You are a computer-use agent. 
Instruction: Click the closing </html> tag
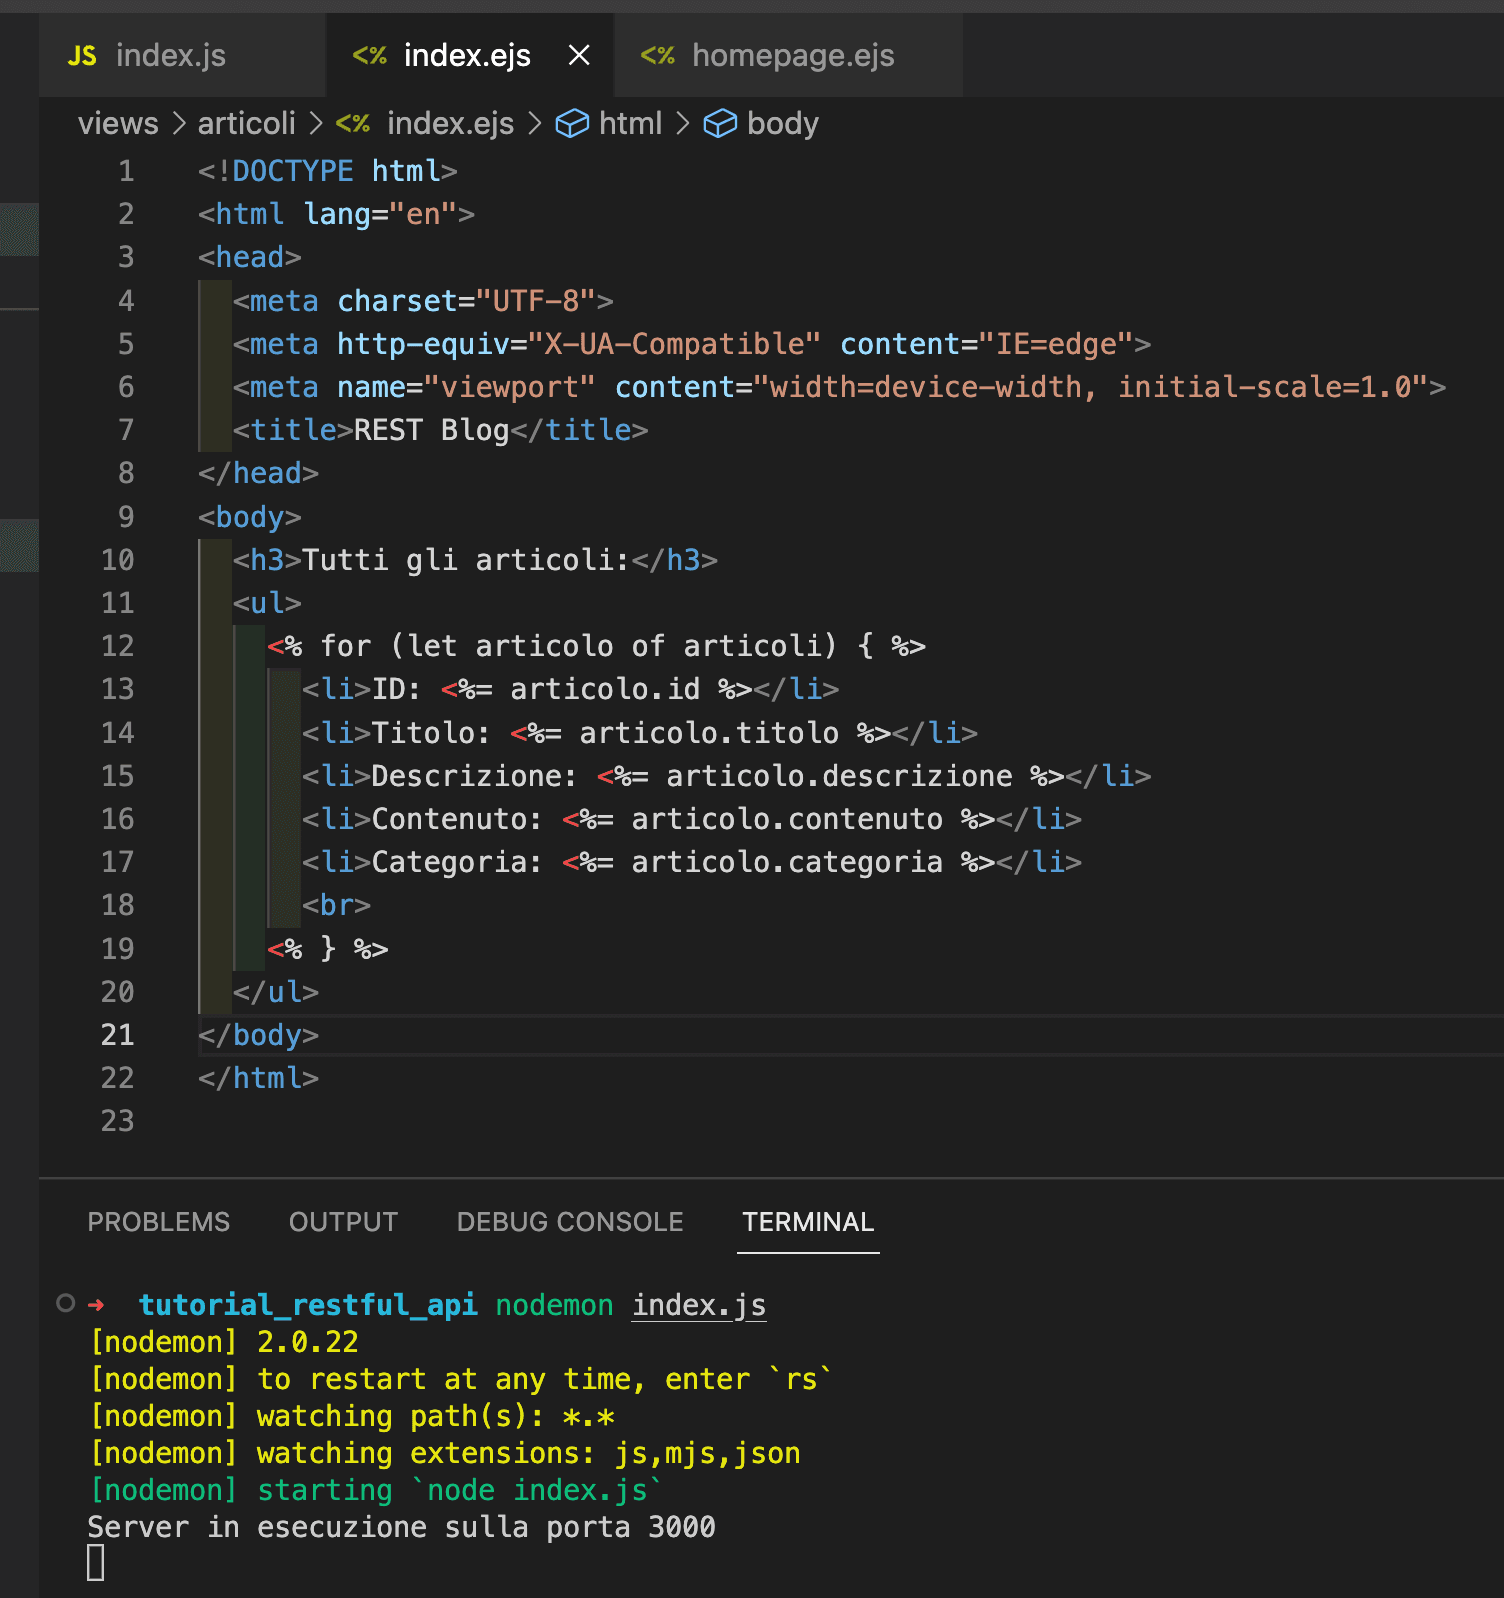[258, 1078]
